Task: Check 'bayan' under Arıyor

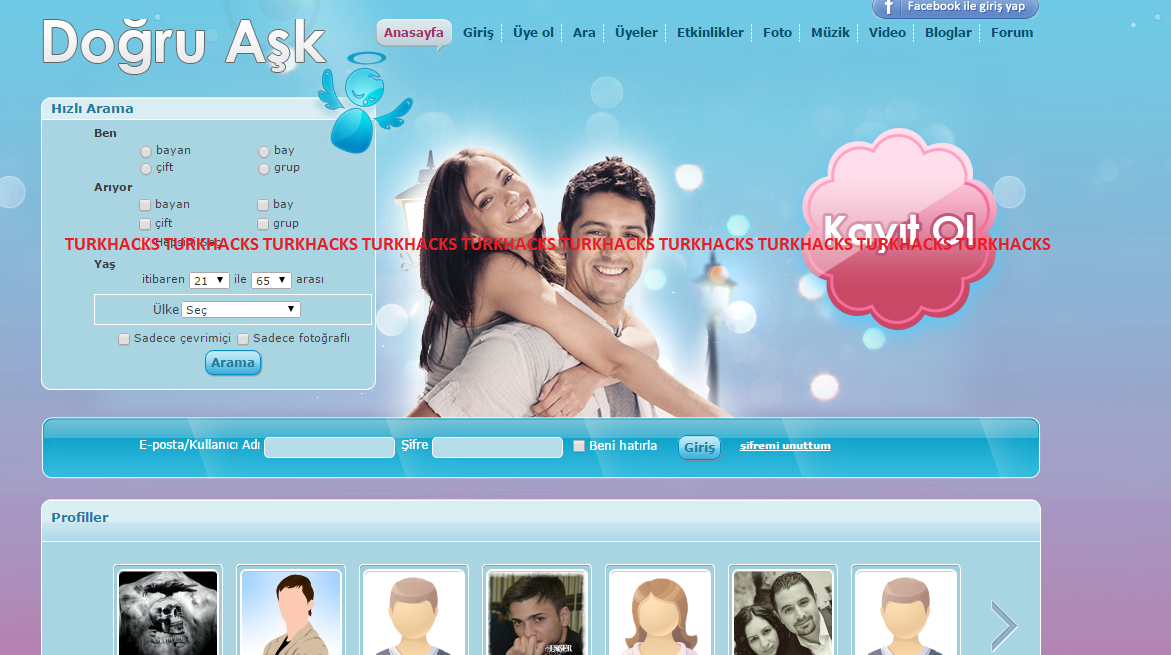Action: coord(145,205)
